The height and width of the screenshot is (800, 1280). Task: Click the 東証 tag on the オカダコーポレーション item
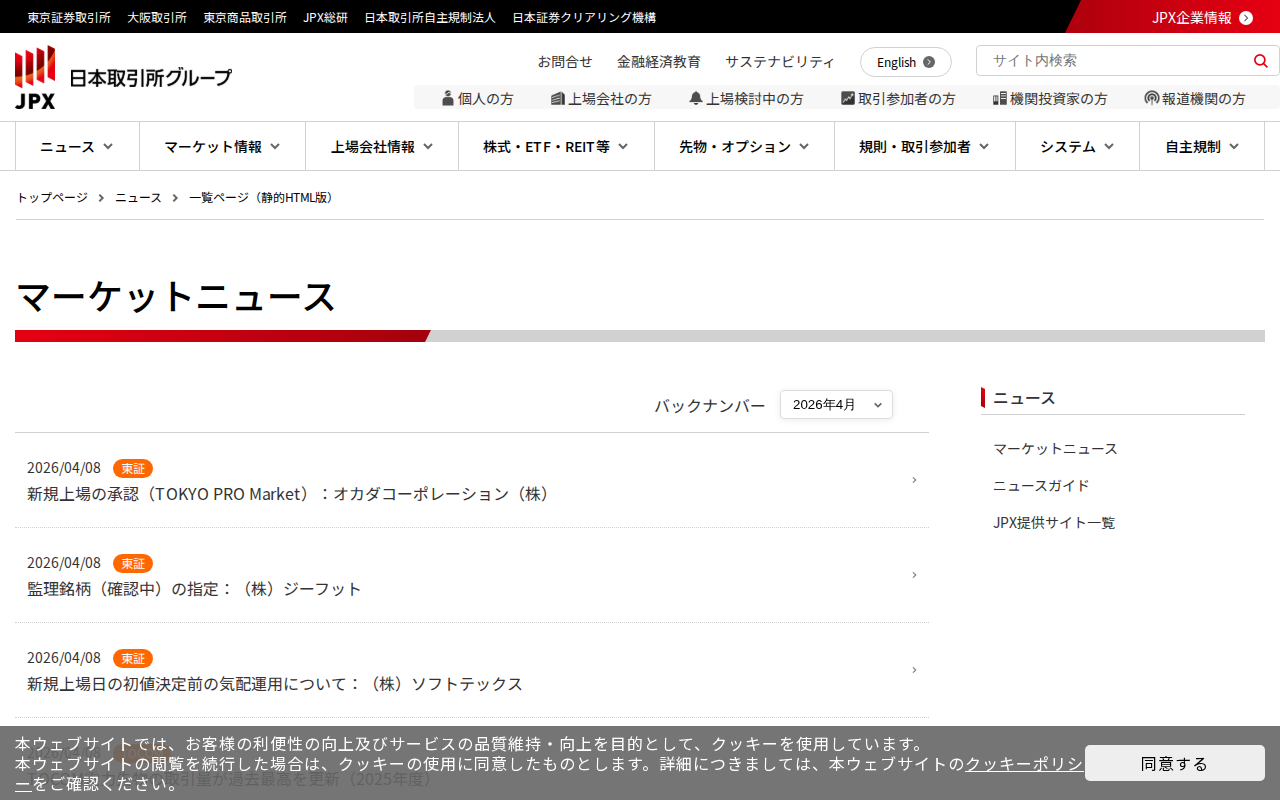(133, 468)
